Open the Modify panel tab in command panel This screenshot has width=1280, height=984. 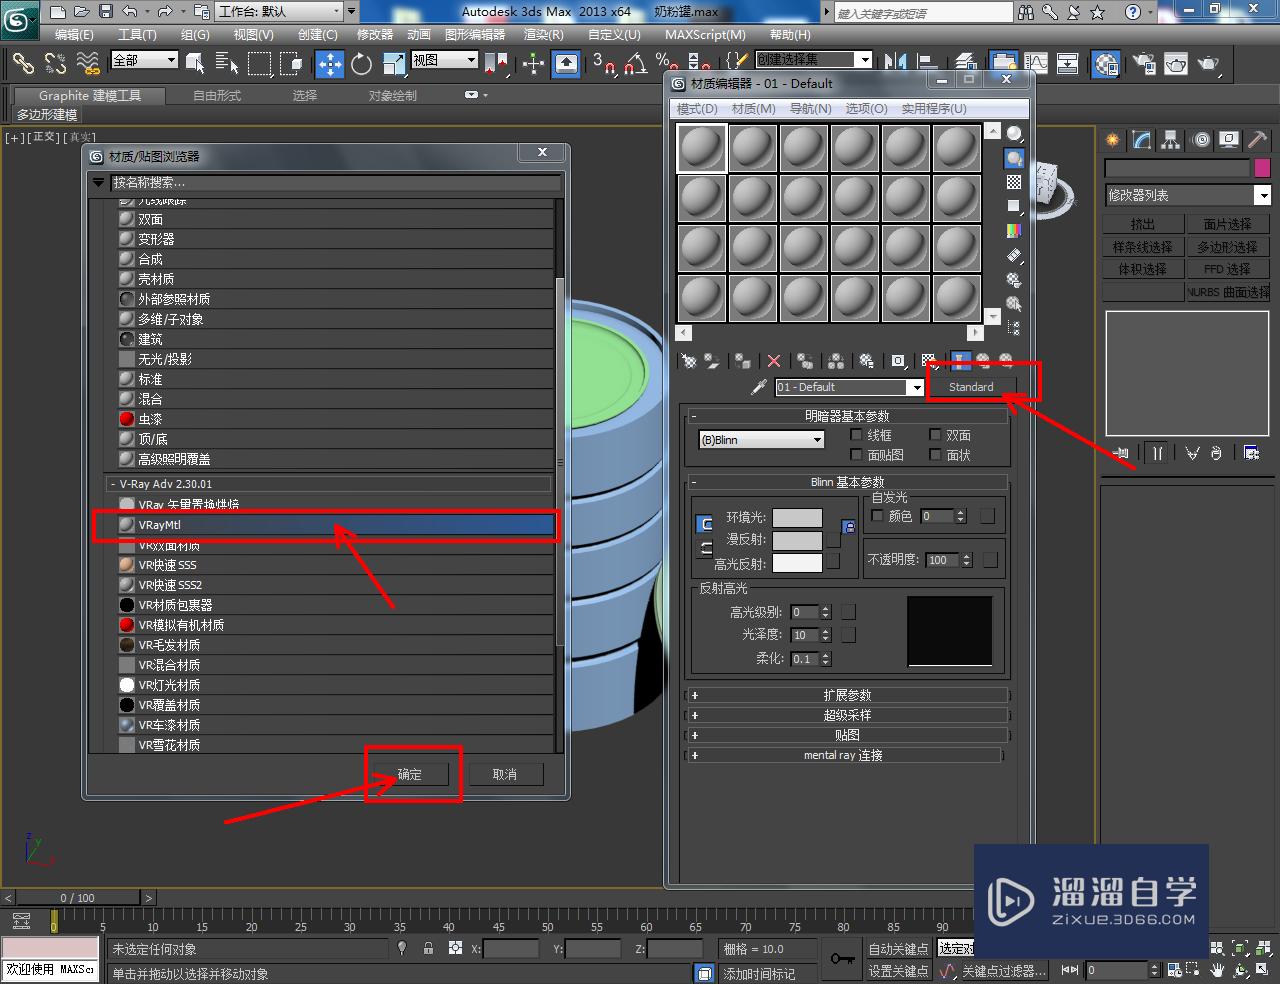click(1141, 140)
